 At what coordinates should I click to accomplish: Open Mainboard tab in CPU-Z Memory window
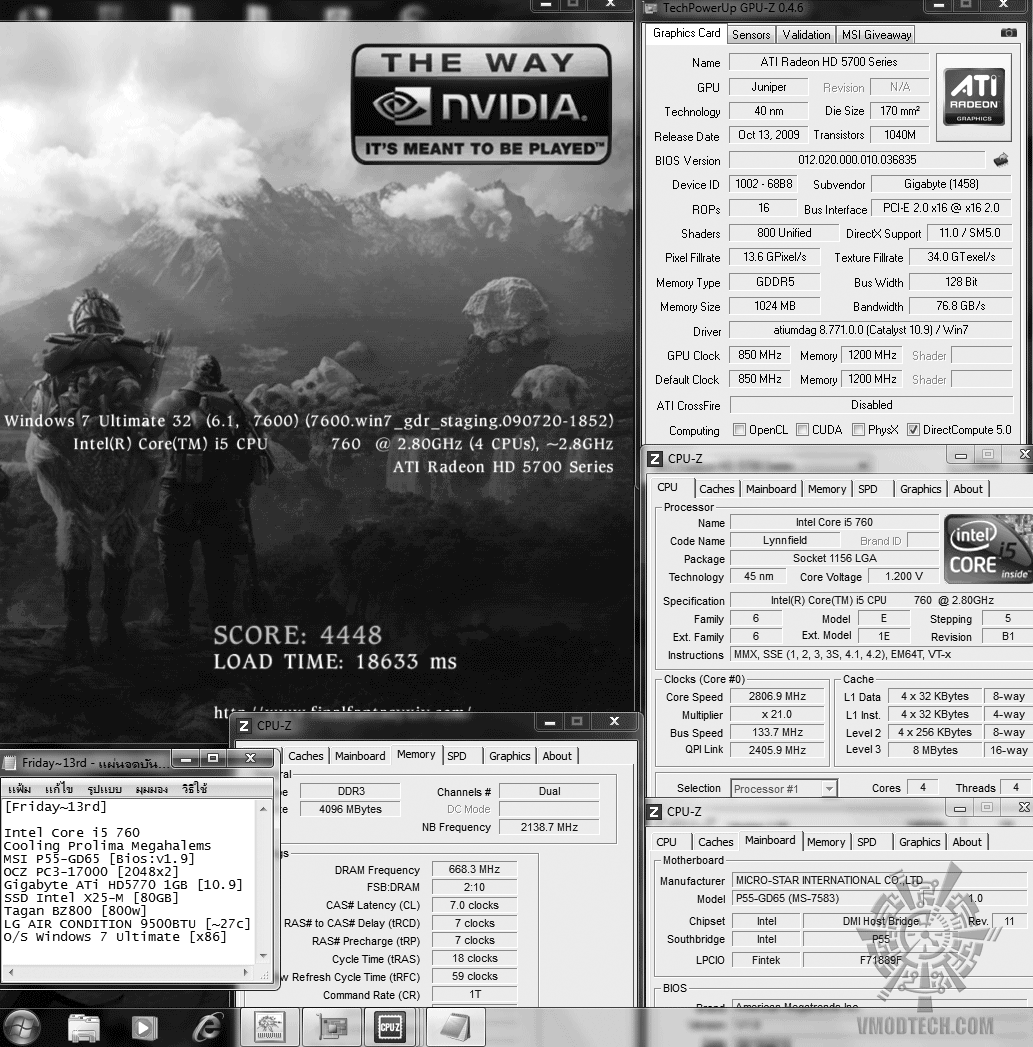360,756
